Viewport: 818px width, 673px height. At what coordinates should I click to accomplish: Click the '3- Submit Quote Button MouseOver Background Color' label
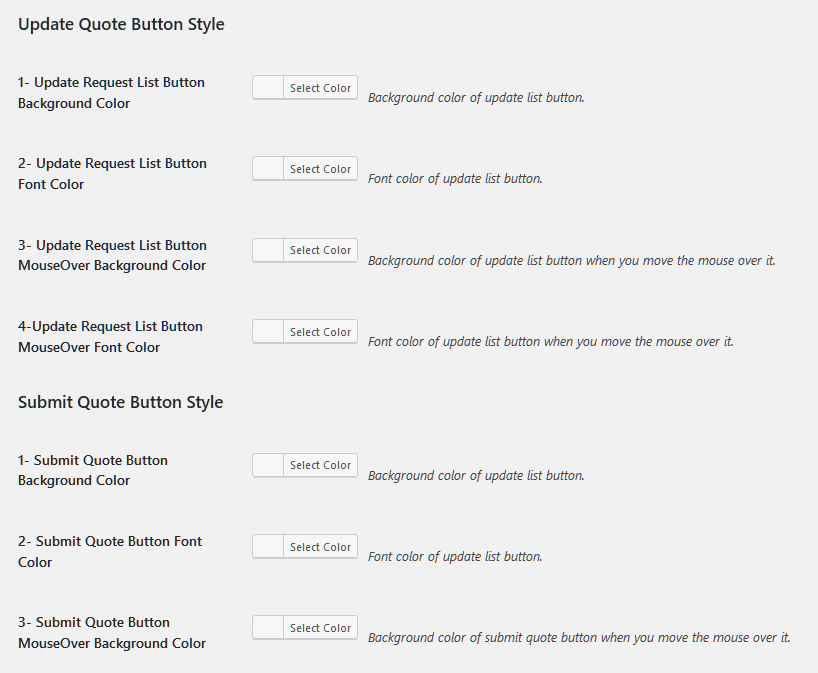112,632
